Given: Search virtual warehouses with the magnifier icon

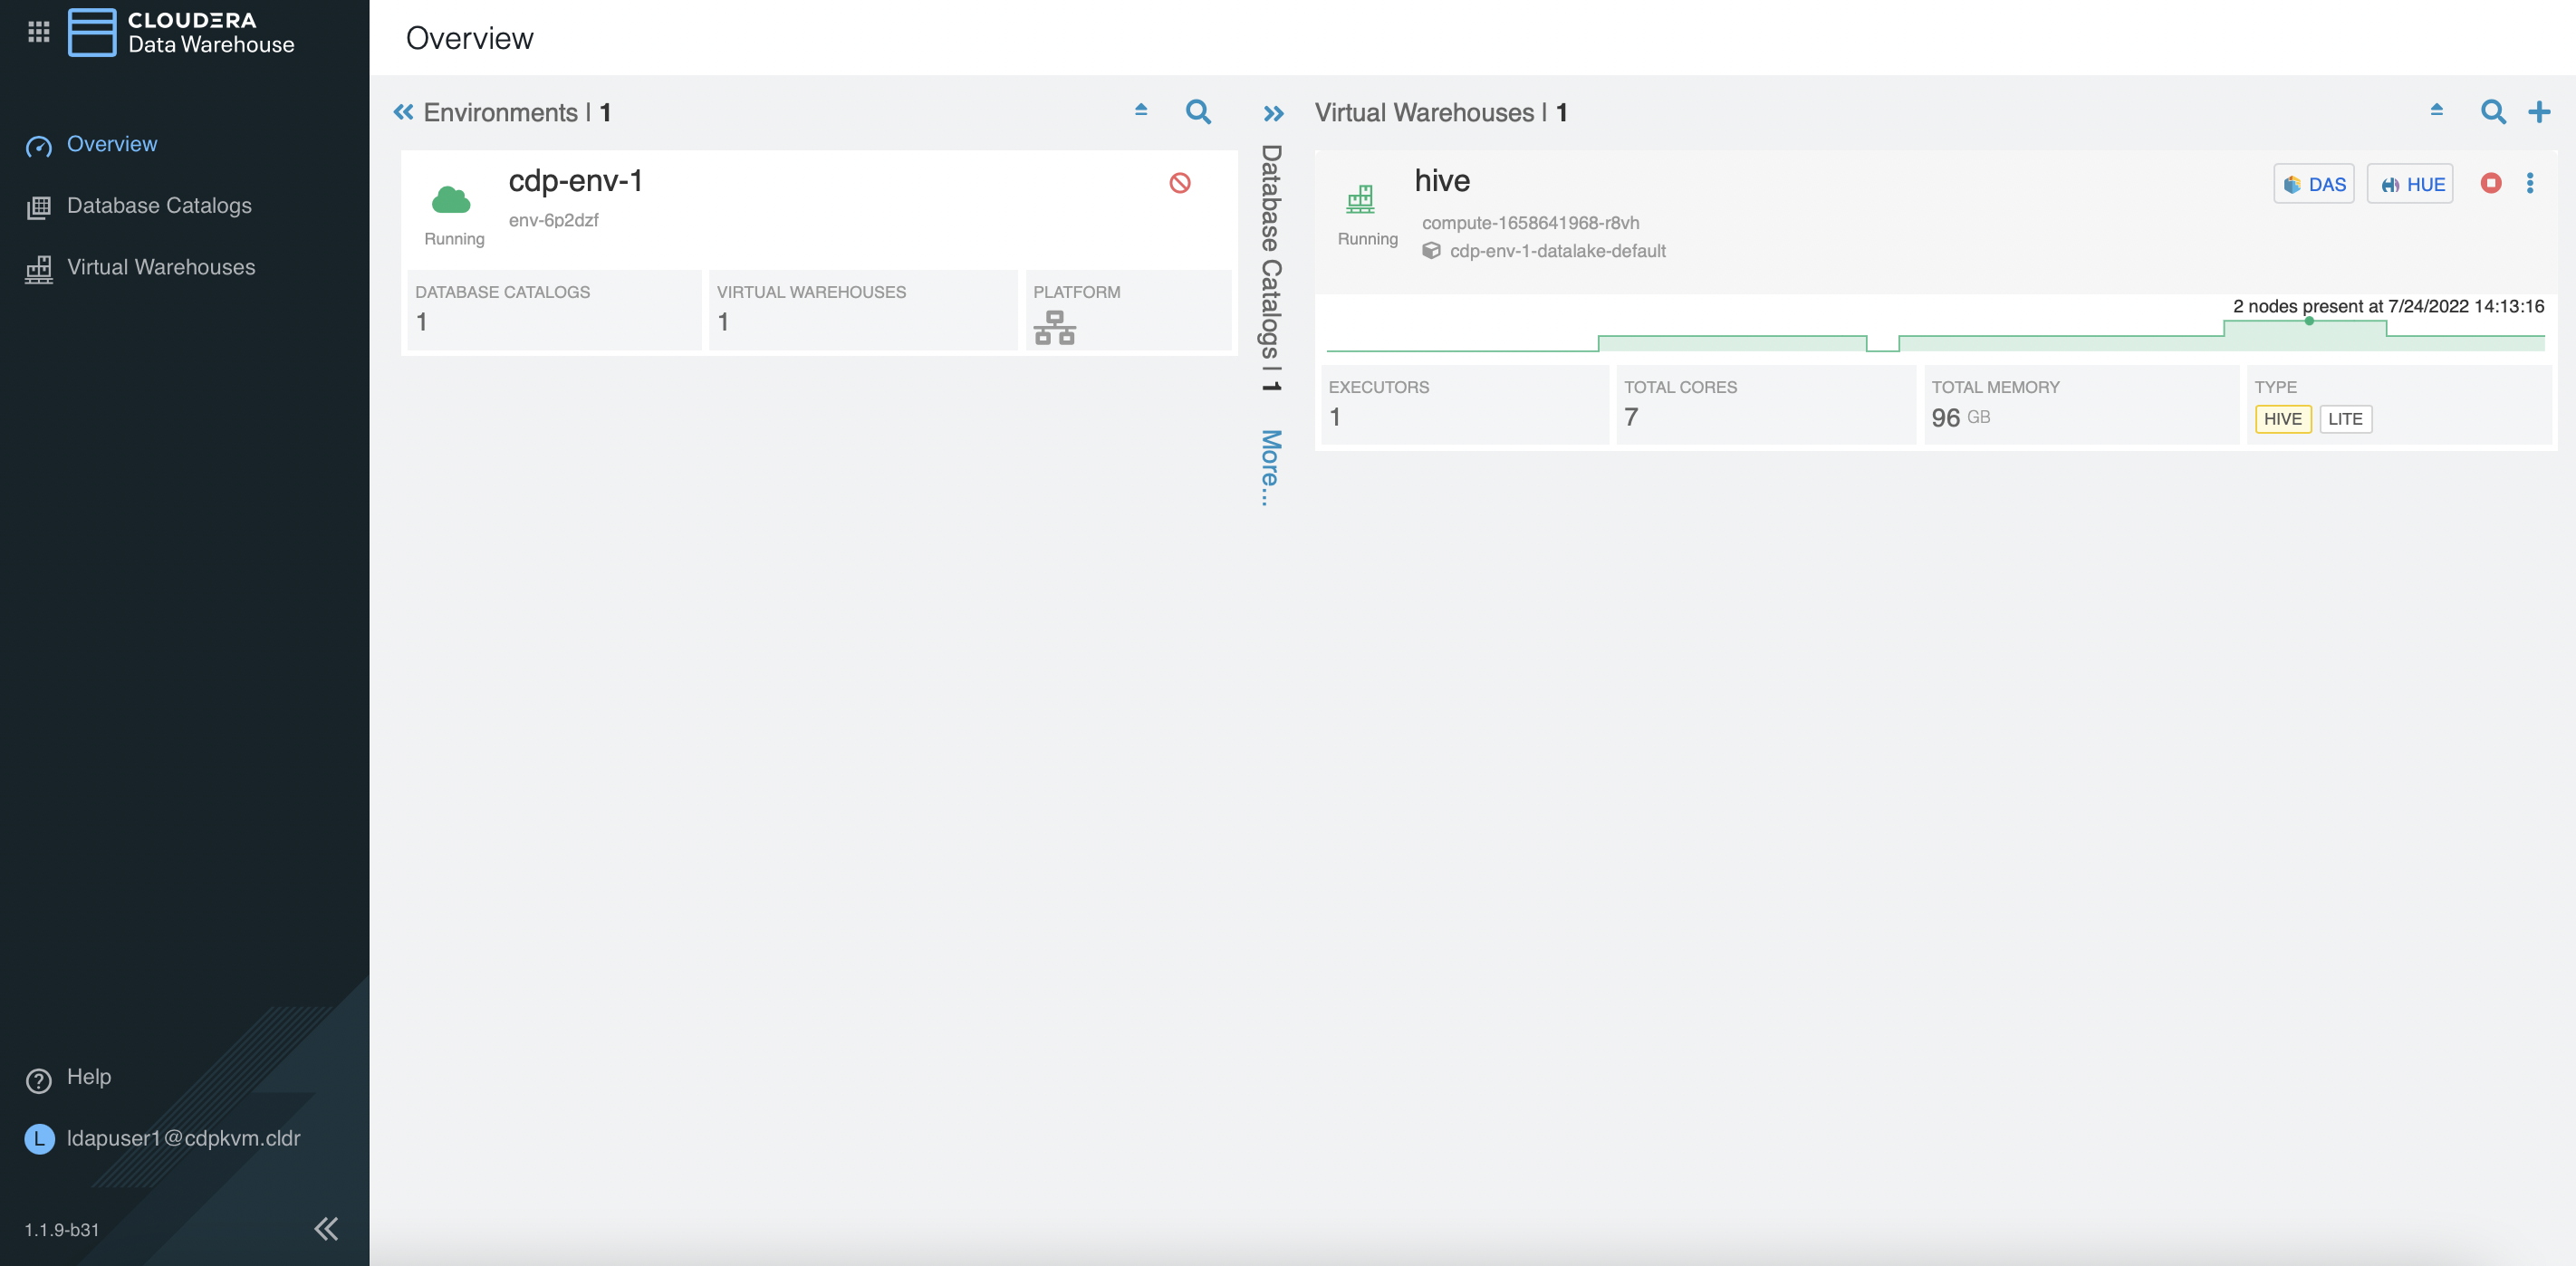Looking at the screenshot, I should tap(2493, 112).
